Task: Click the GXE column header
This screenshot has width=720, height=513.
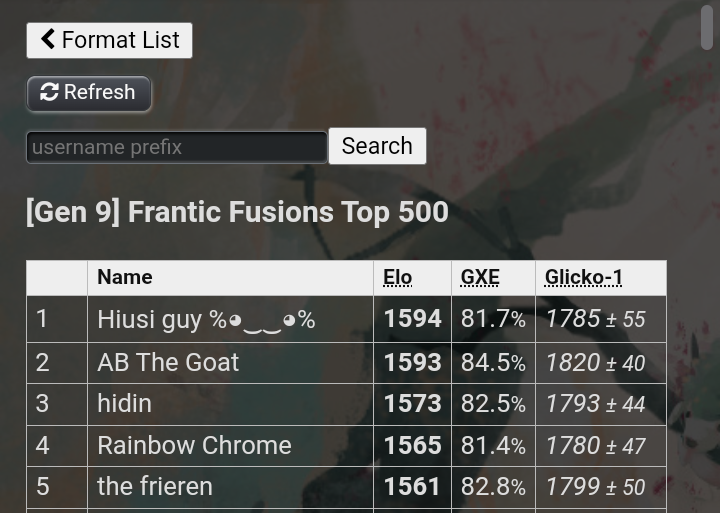Action: coord(480,277)
